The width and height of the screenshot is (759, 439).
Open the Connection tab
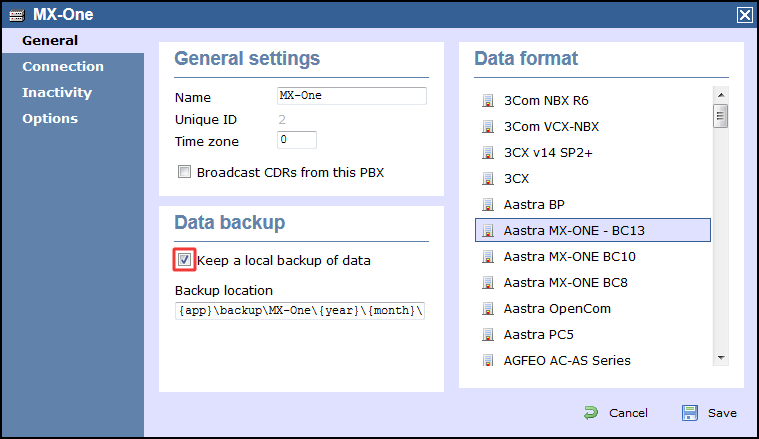pyautogui.click(x=63, y=67)
